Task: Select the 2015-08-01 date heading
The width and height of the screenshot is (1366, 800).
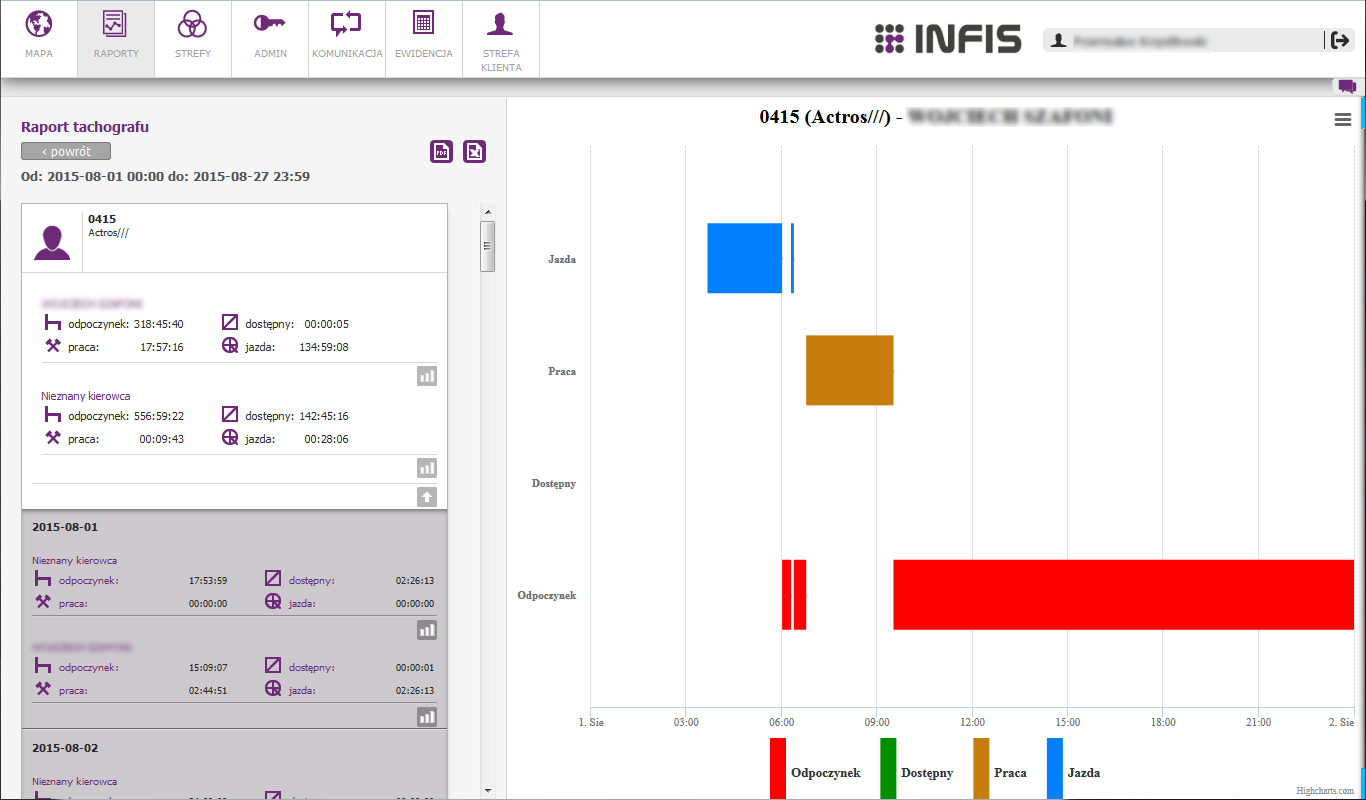Action: pyautogui.click(x=65, y=527)
